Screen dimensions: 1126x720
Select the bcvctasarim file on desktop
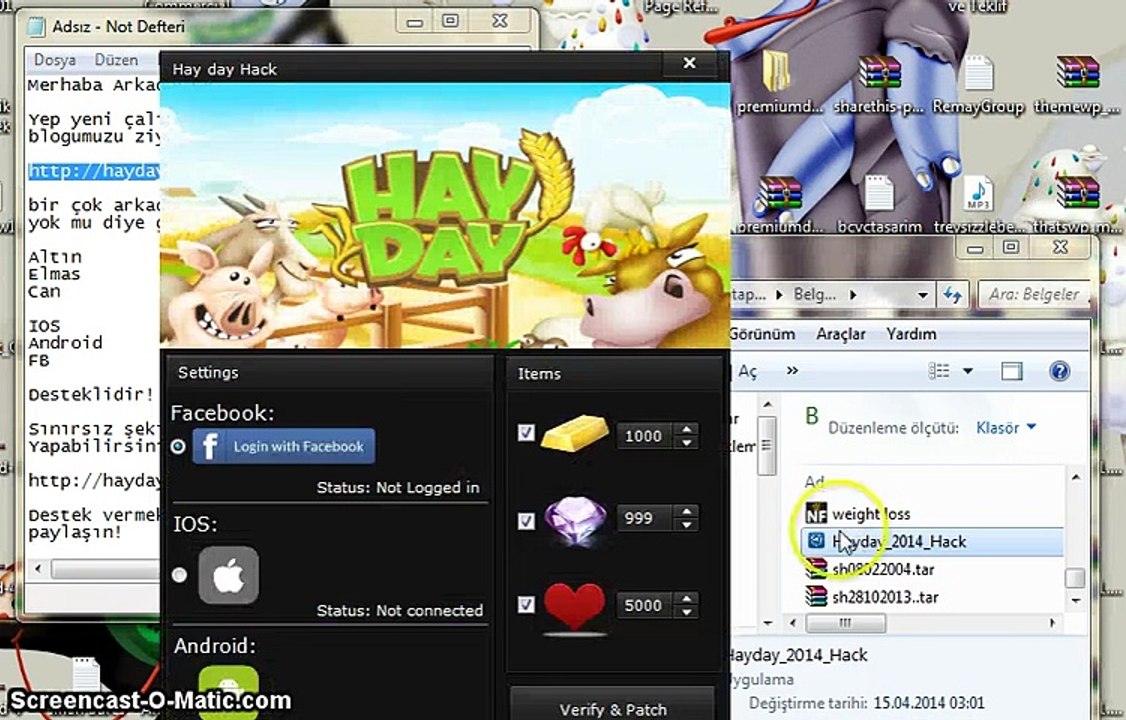pos(879,202)
